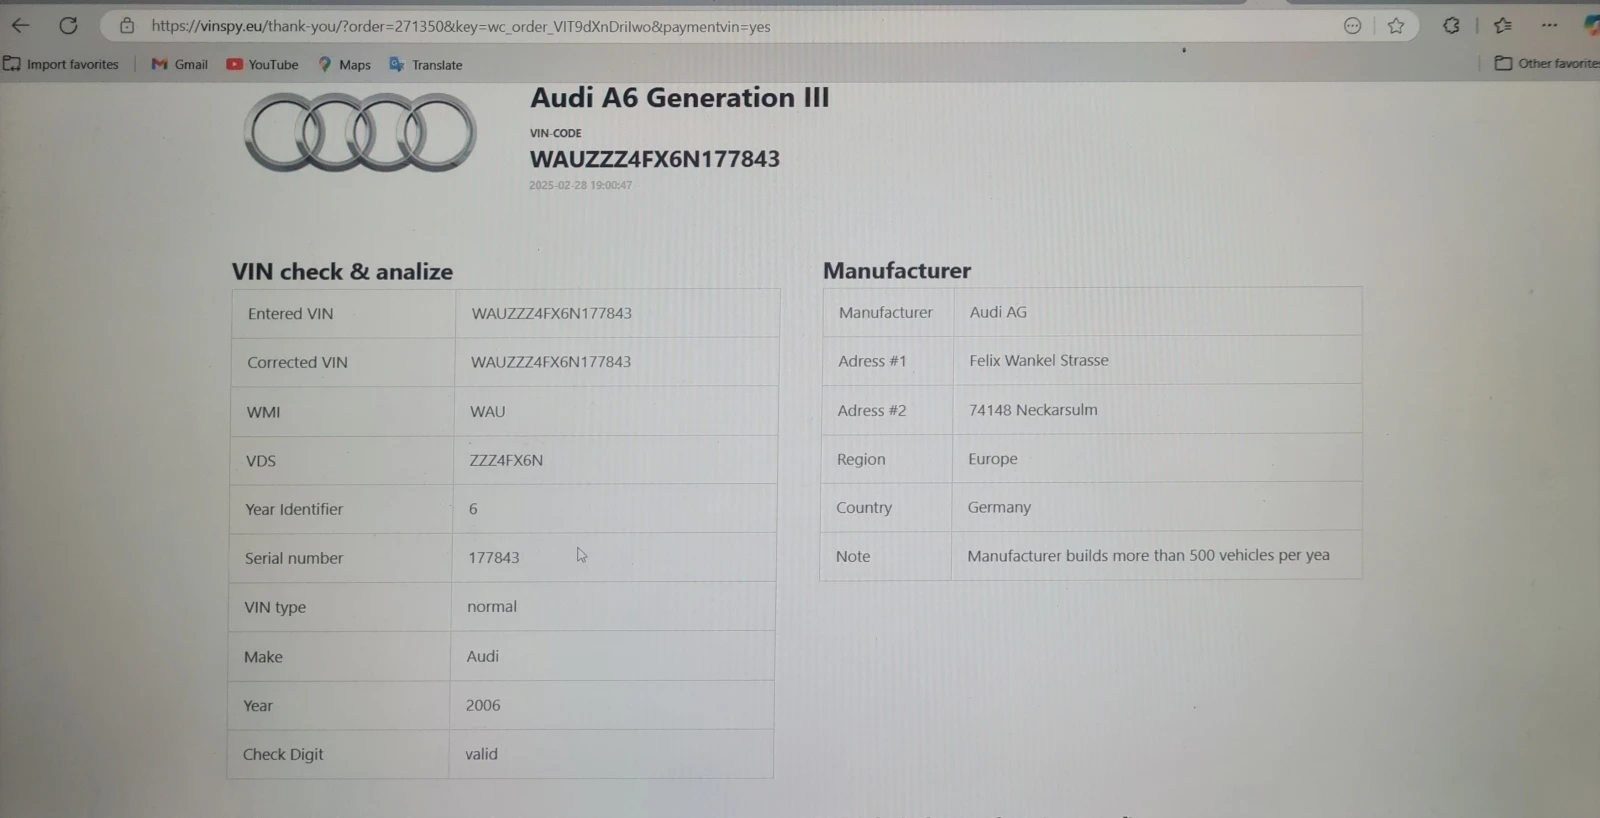Screen dimensions: 1600x818
Task: Open the browser extensions puzzle icon
Action: [1451, 26]
